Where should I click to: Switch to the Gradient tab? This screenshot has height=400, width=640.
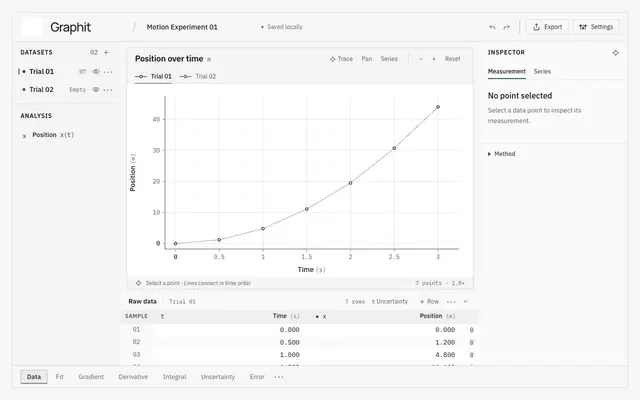tap(91, 377)
